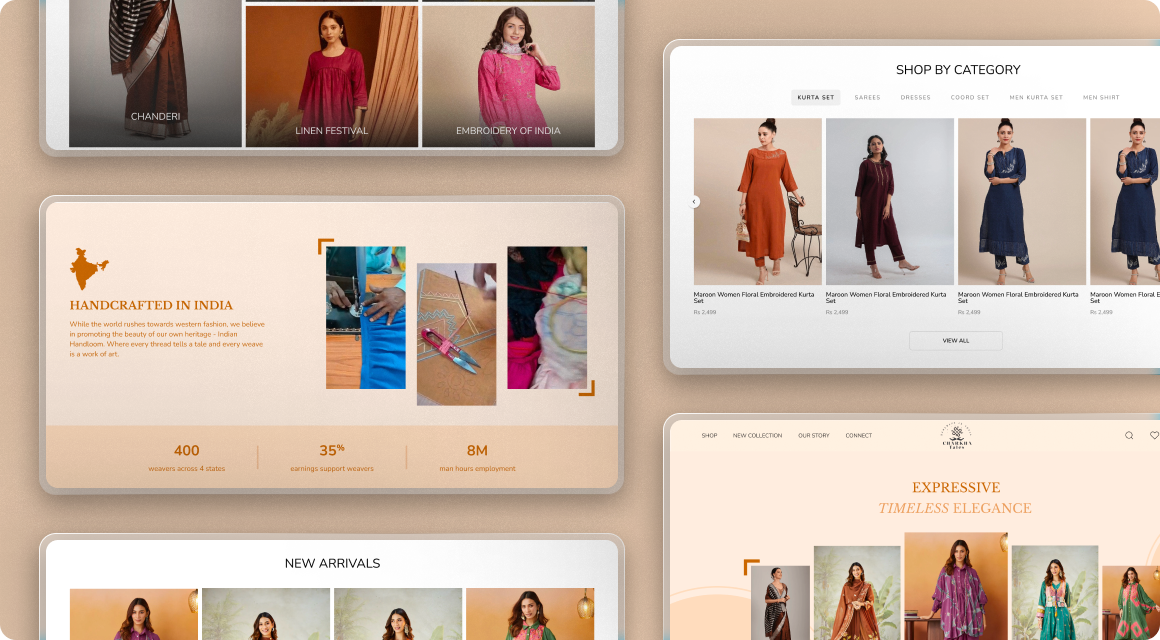
Task: Click the teal outfit hero image
Action: coord(1055,593)
